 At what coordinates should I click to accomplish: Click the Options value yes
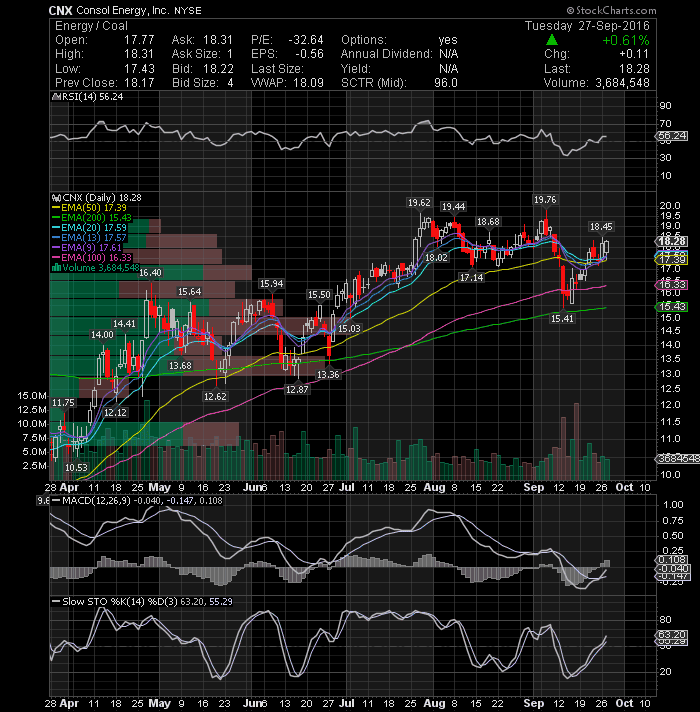click(x=448, y=40)
